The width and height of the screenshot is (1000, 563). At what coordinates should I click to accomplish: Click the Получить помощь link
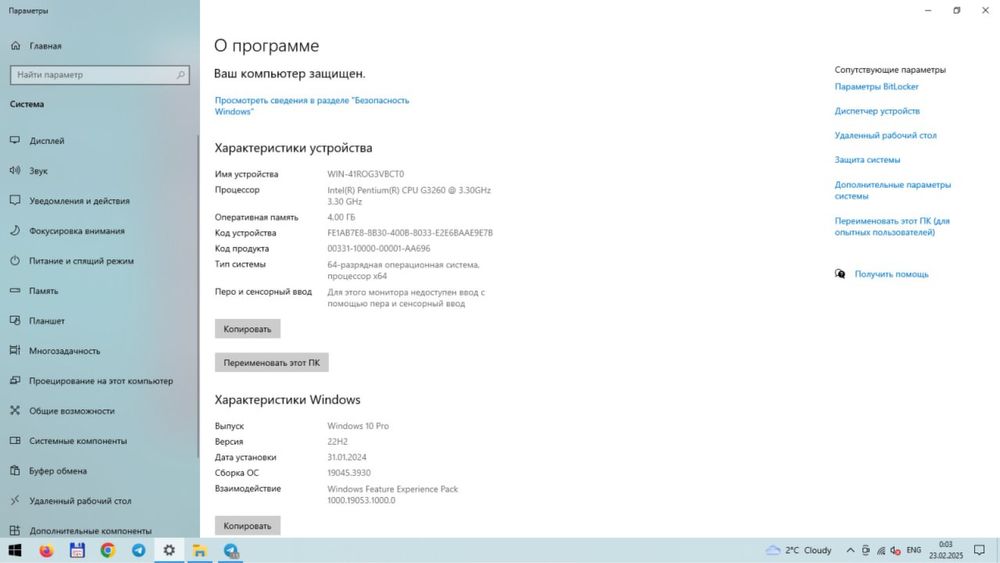(x=892, y=274)
